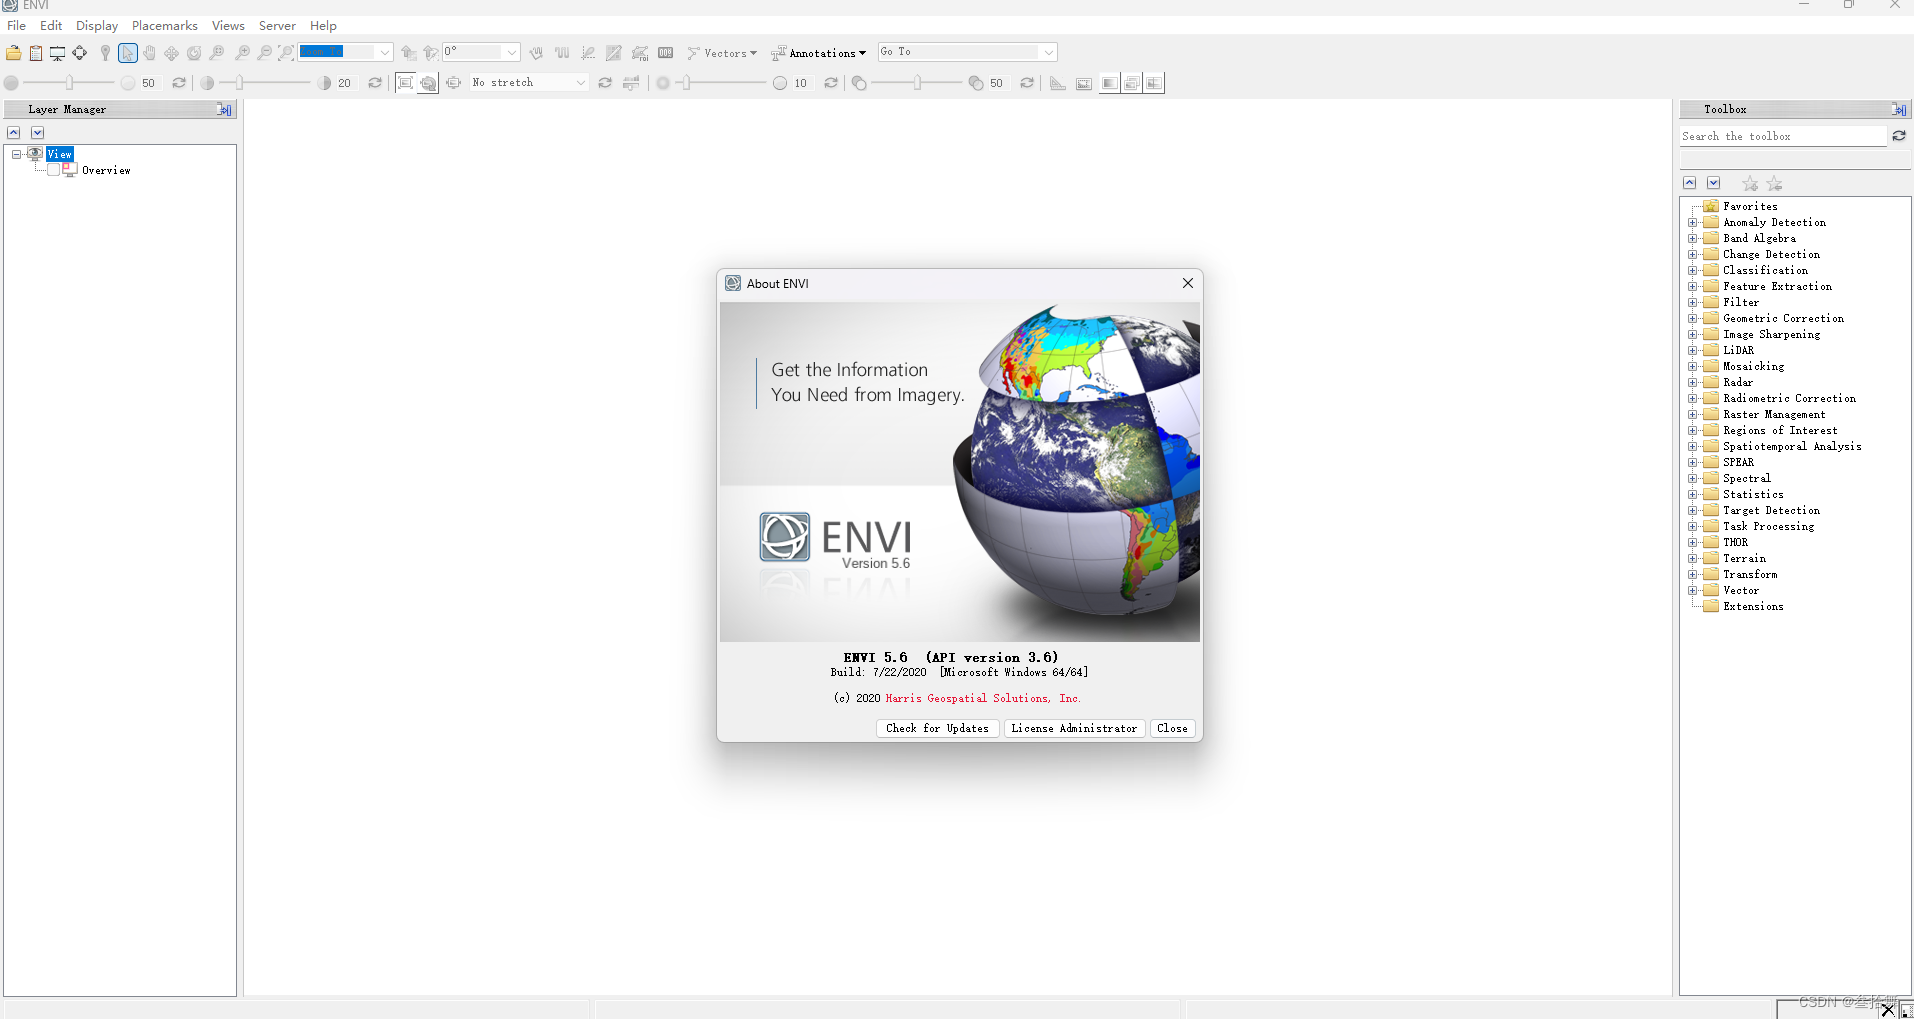Reset the brightness value of 50
This screenshot has height=1019, width=1914.
pos(179,83)
